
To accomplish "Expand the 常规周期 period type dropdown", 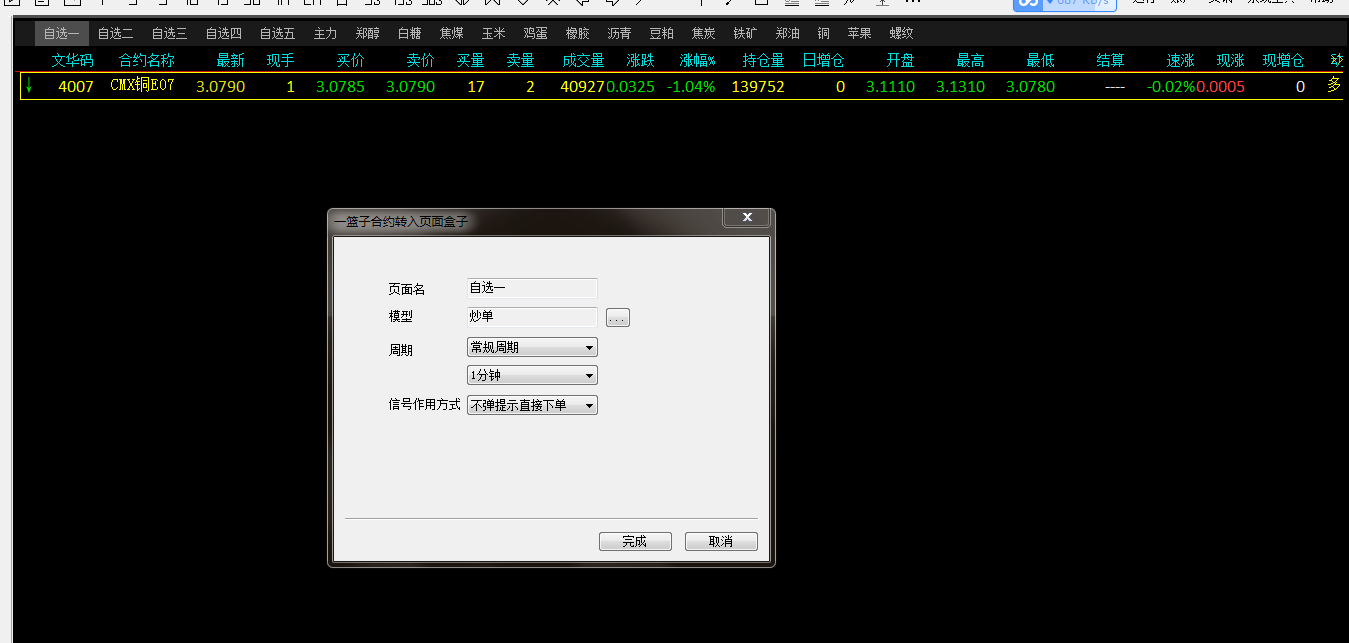I will [532, 348].
